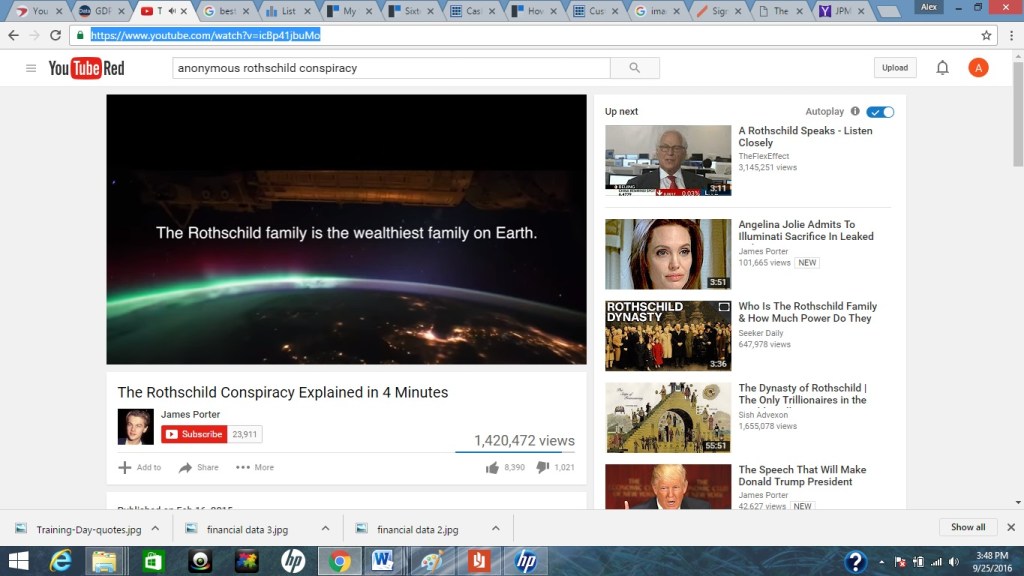Go to the YouTube Red home logo
Screen dimensions: 1024x576
[x=86, y=68]
